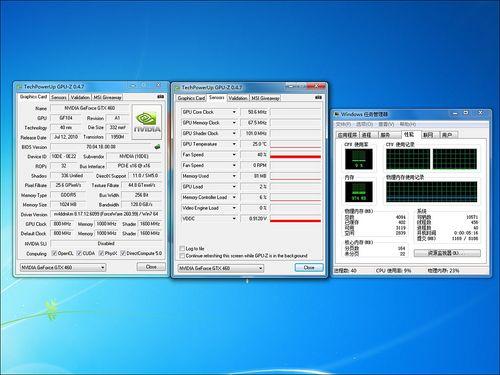
Task: Open the Video Engine Load sensor dropdown
Action: [234, 208]
